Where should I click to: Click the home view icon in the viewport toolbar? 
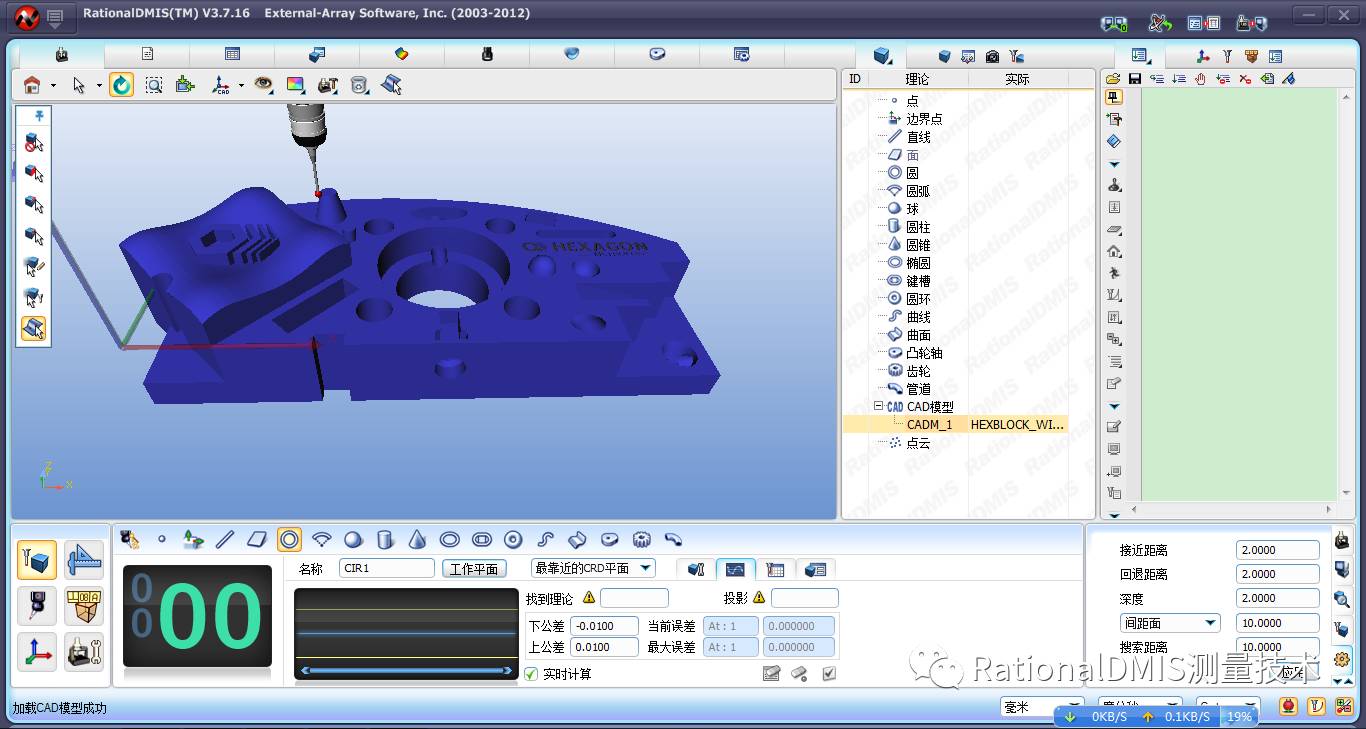(x=32, y=86)
